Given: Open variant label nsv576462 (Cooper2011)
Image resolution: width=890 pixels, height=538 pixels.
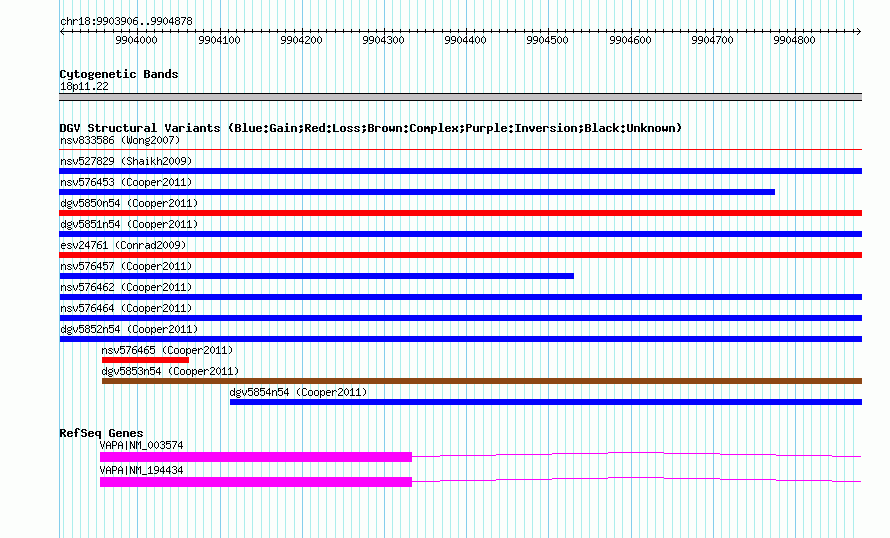Looking at the screenshot, I should 126,287.
